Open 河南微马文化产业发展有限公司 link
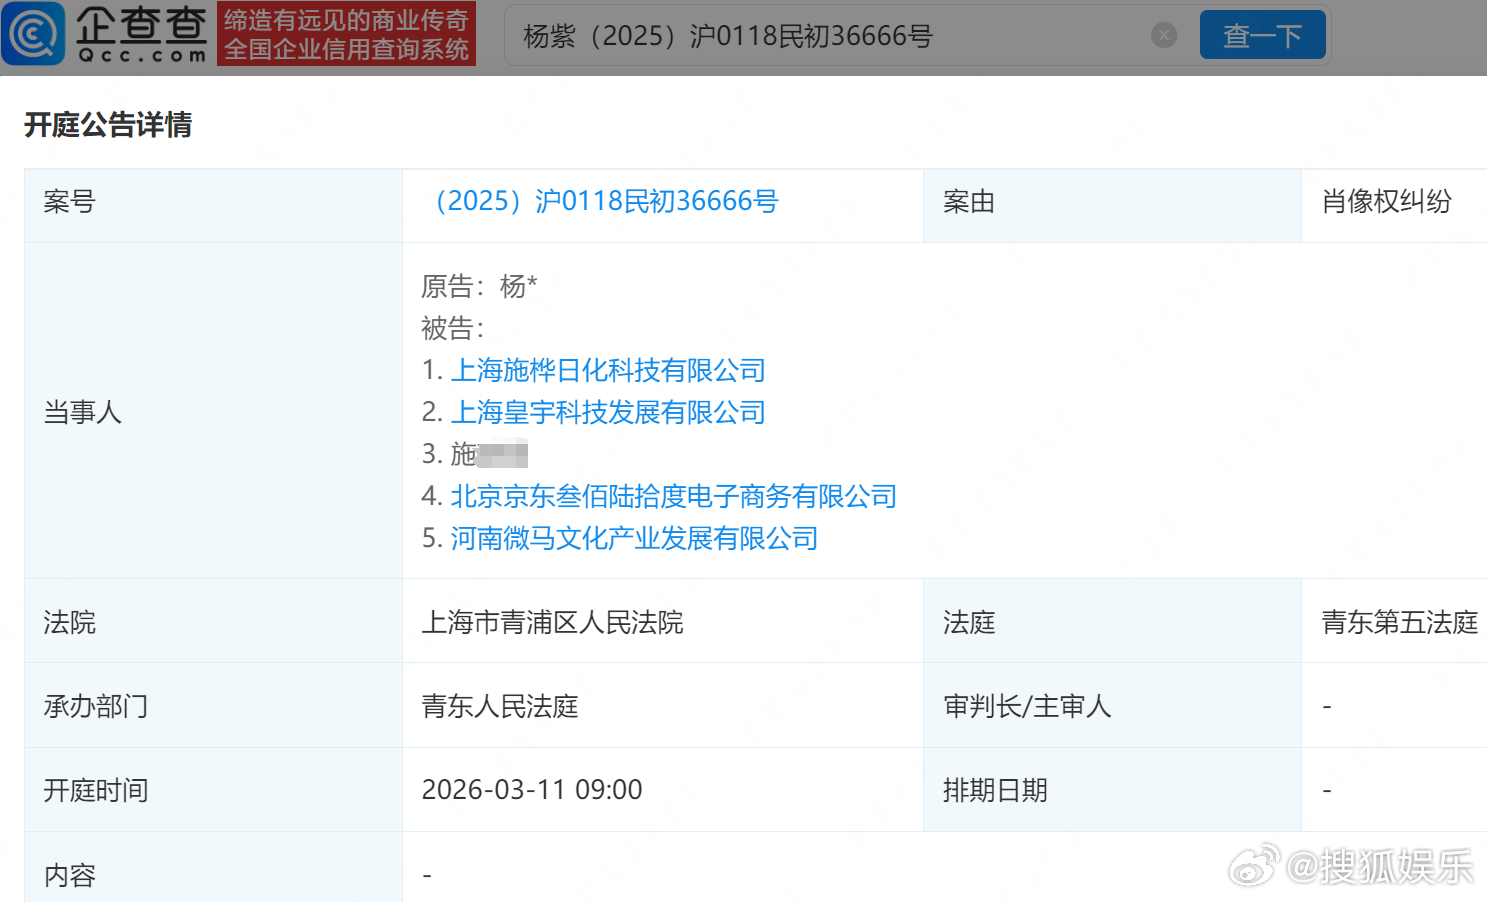The image size is (1487, 902). [634, 538]
